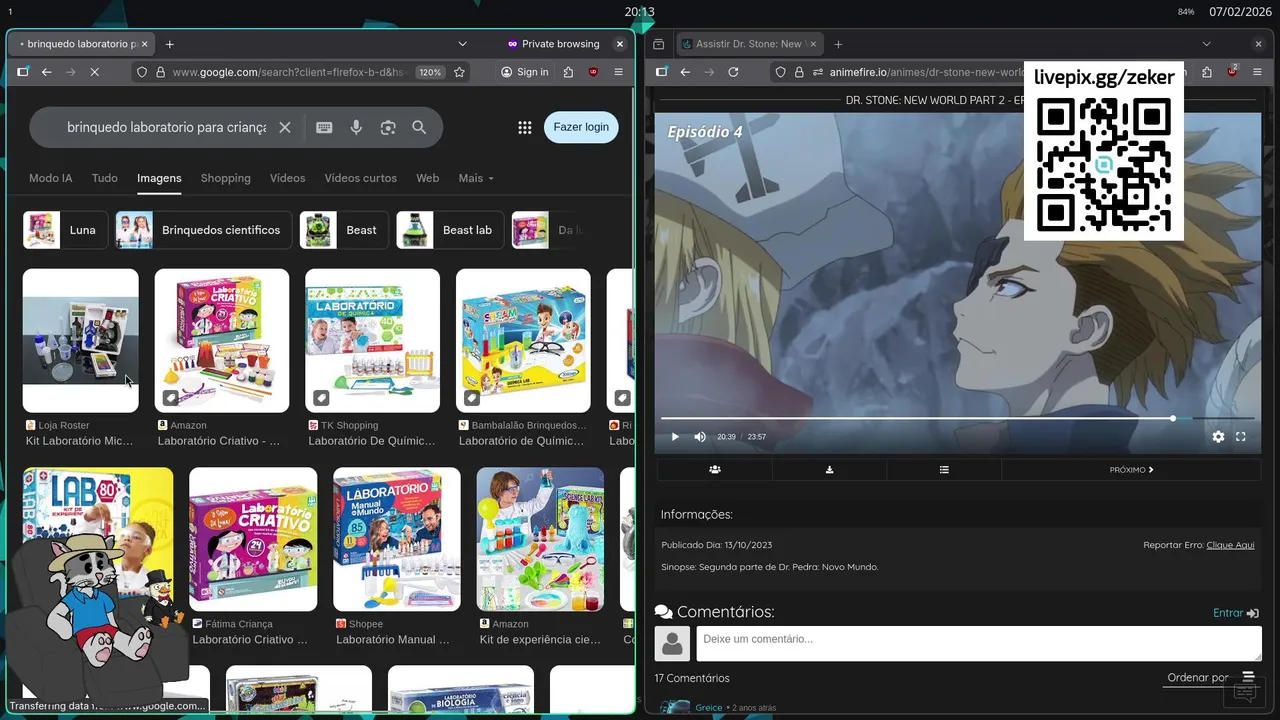Viewport: 1280px width, 720px height.
Task: Play the Dr. Stone episode video
Action: click(x=675, y=436)
